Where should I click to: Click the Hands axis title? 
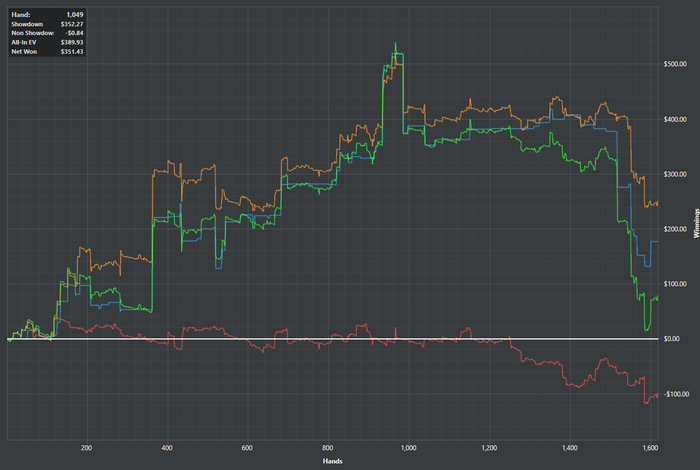click(x=333, y=461)
